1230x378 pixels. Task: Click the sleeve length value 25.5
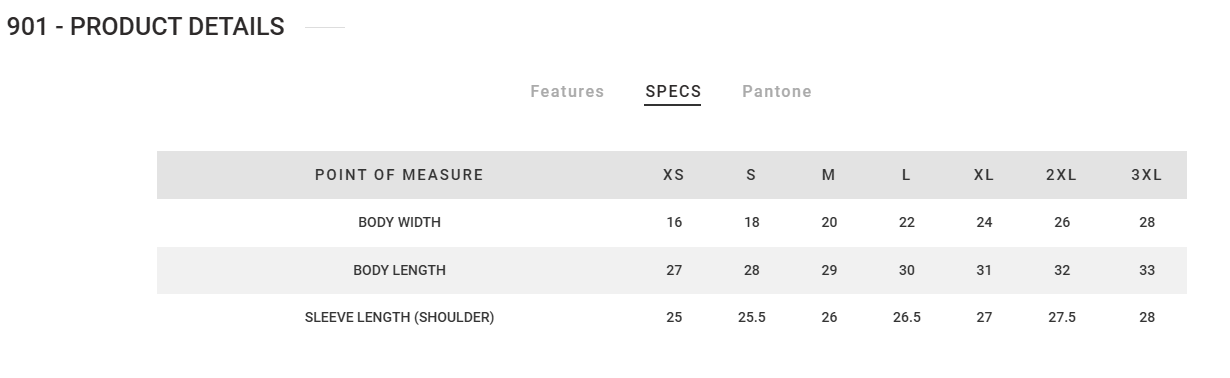tap(752, 318)
